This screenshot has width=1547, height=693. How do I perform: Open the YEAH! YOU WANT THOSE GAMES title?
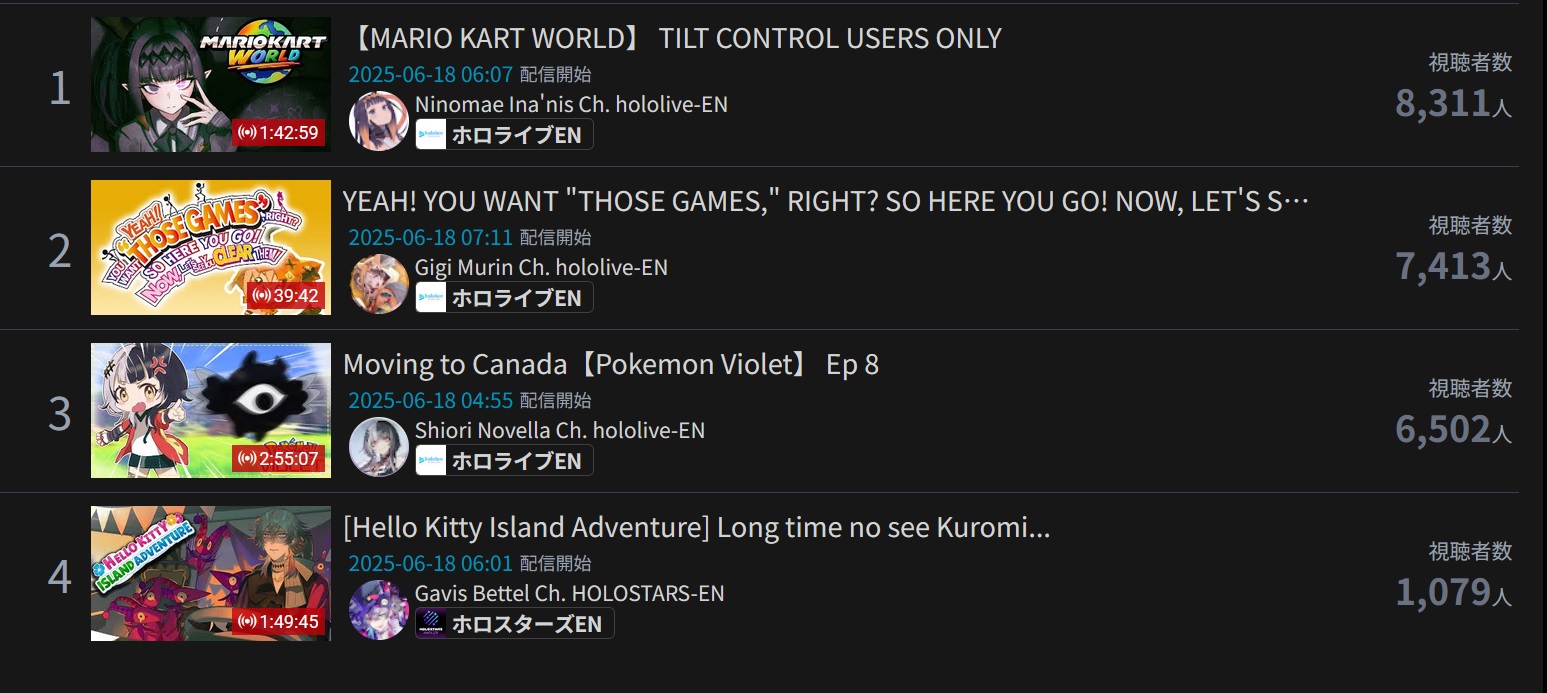click(826, 202)
